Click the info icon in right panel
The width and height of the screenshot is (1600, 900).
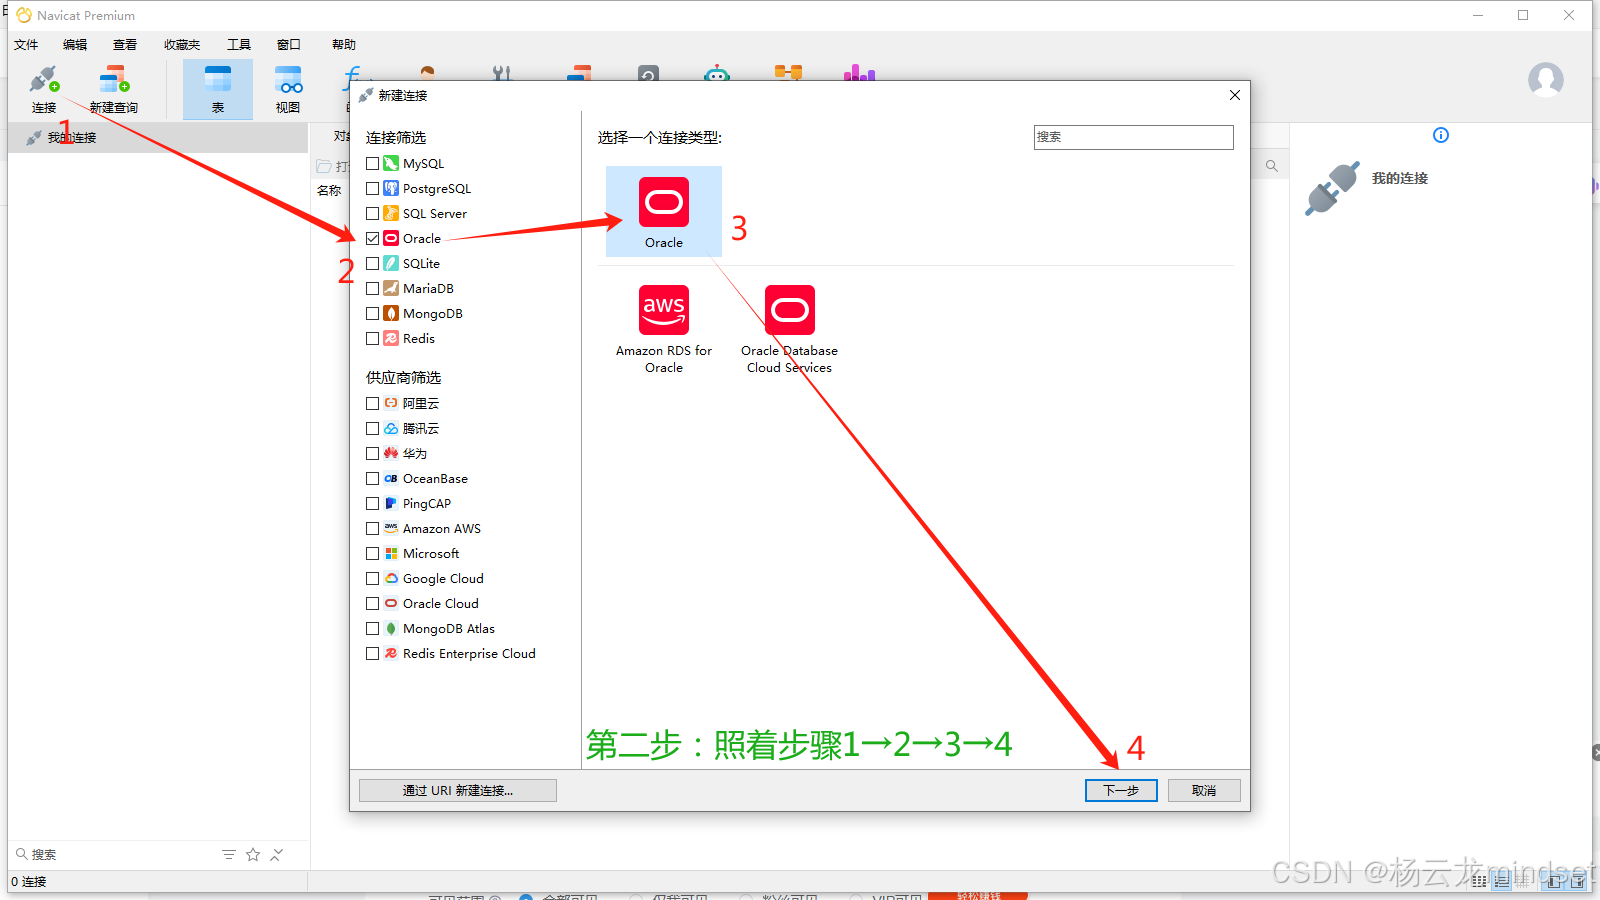[1441, 135]
